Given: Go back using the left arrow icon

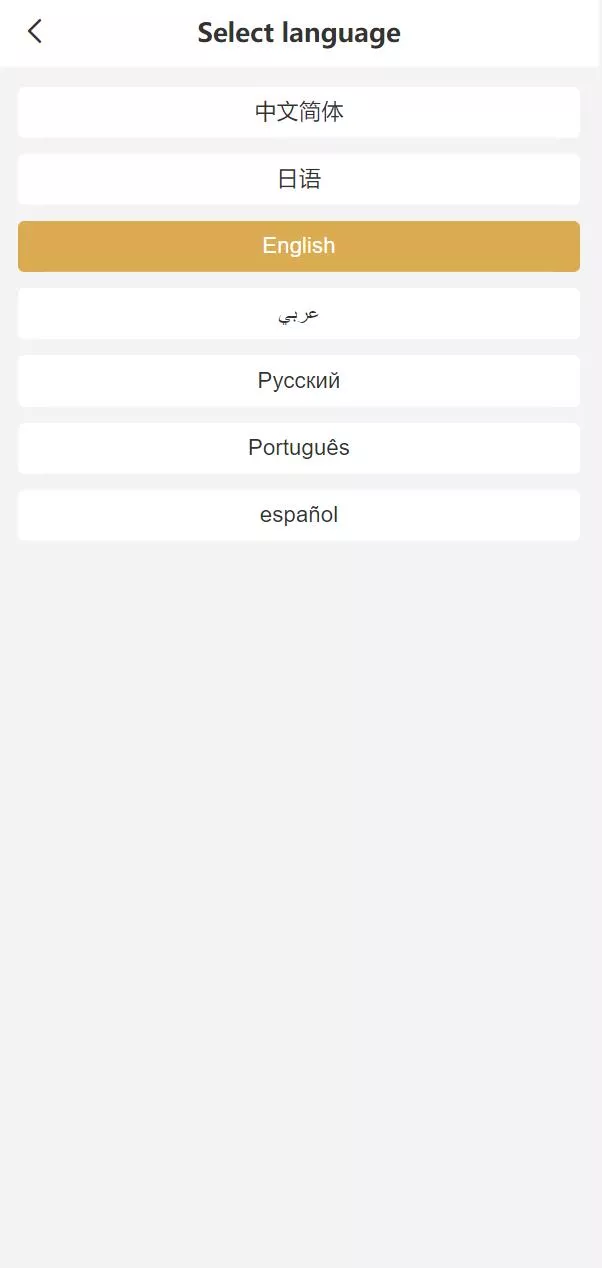Looking at the screenshot, I should tap(35, 32).
